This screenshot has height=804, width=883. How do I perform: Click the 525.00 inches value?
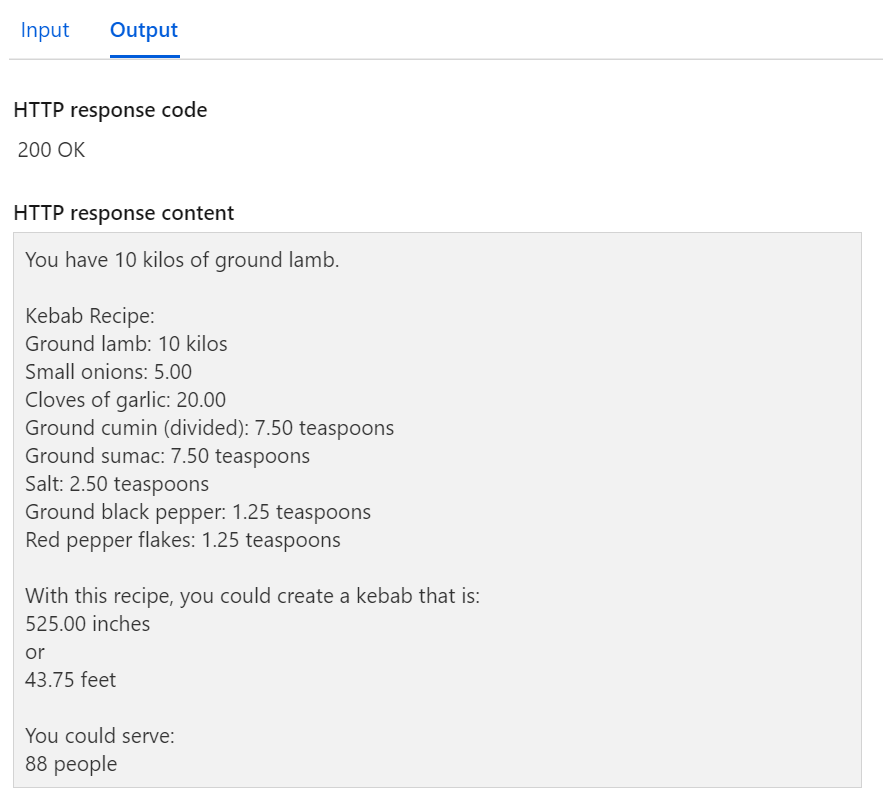[88, 624]
